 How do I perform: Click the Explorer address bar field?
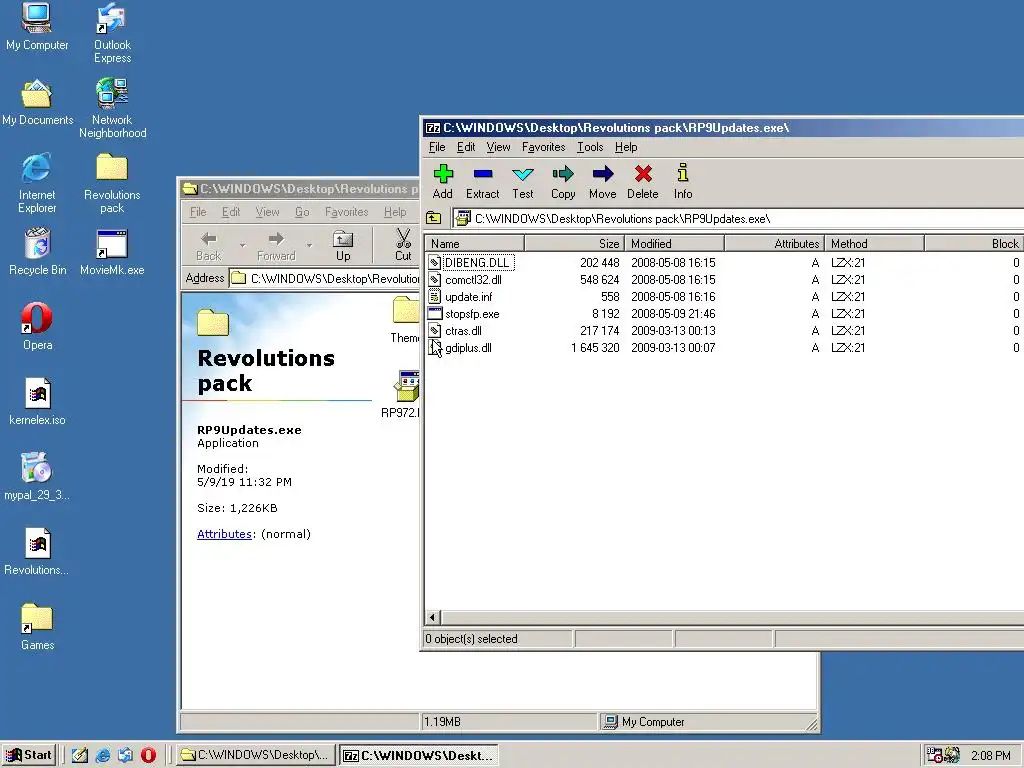click(x=325, y=278)
